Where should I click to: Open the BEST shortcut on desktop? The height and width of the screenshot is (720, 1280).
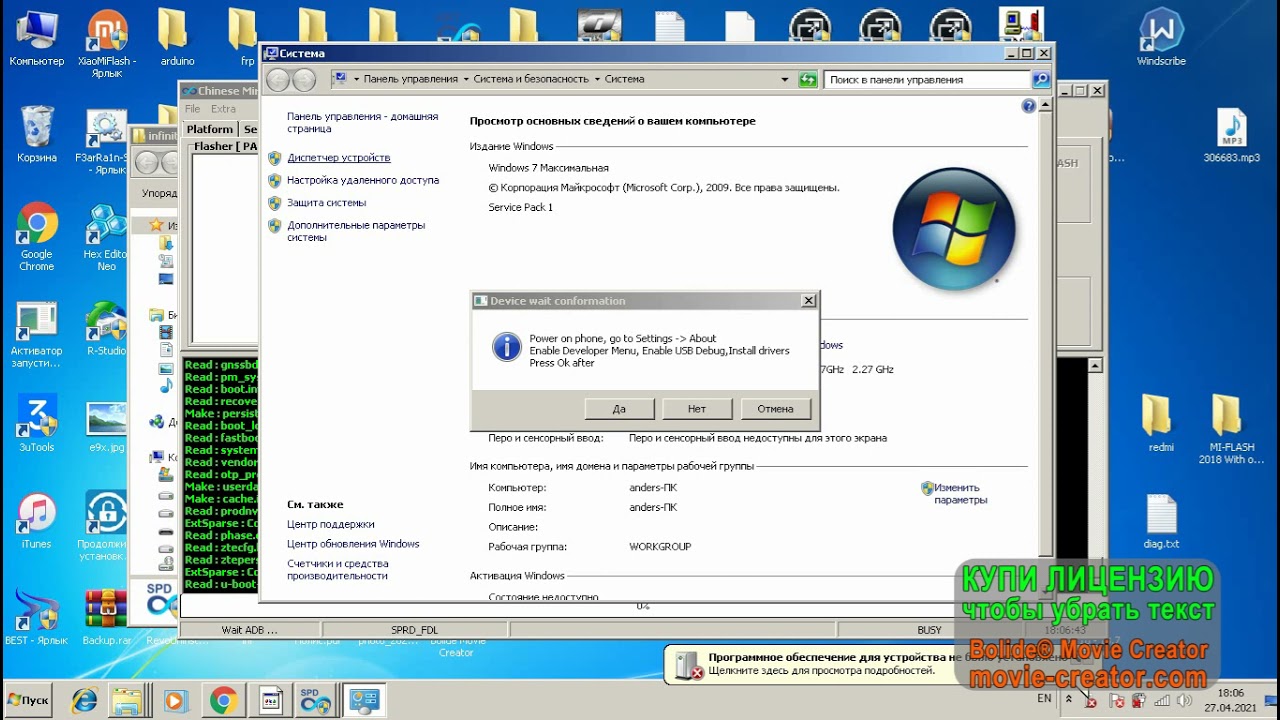click(37, 617)
